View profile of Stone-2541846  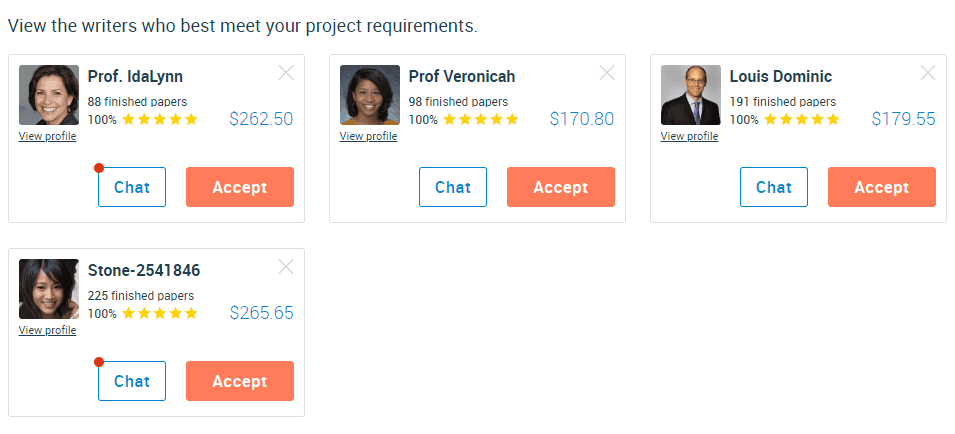tap(48, 331)
